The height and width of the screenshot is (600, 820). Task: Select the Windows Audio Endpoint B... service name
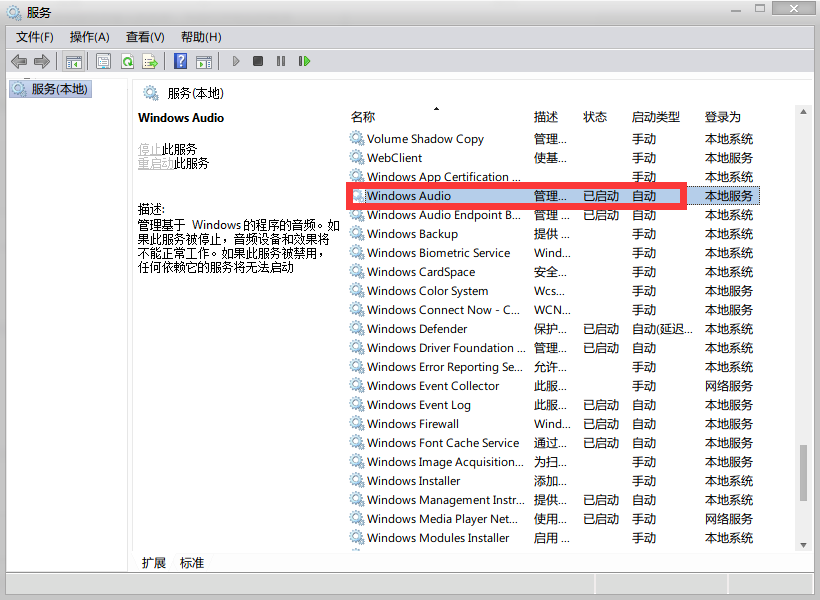coord(444,214)
